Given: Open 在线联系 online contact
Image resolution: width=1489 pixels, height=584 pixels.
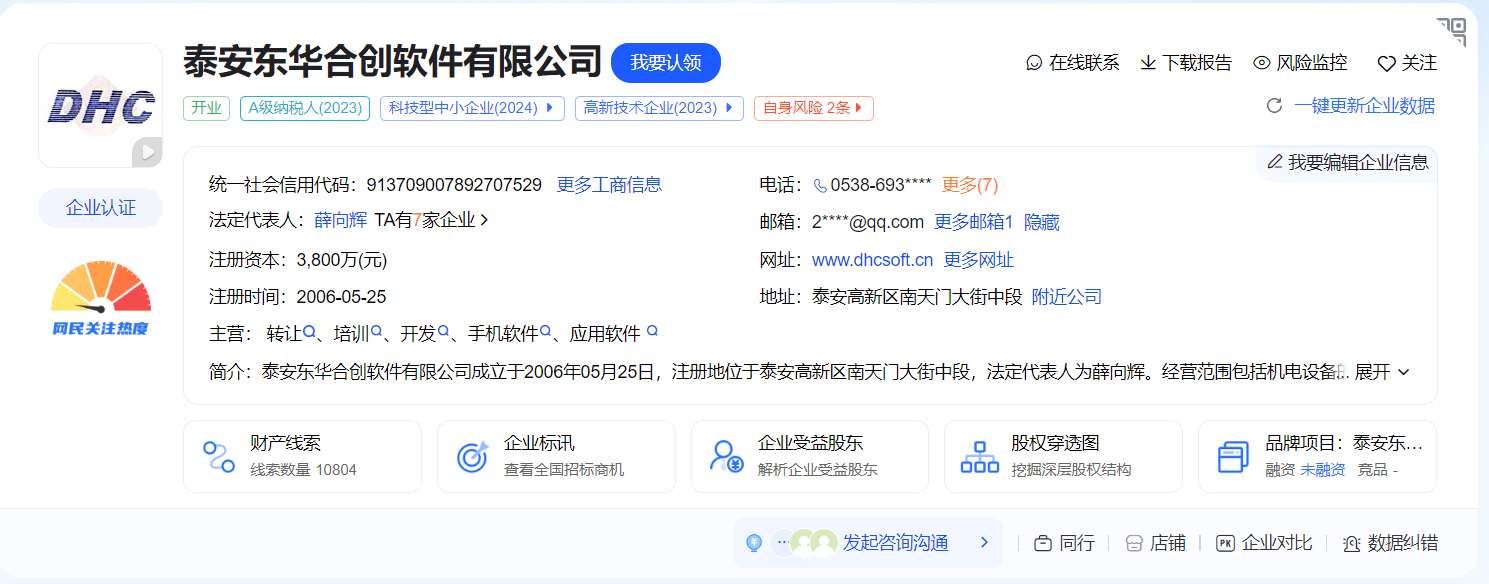Looking at the screenshot, I should pos(1073,63).
